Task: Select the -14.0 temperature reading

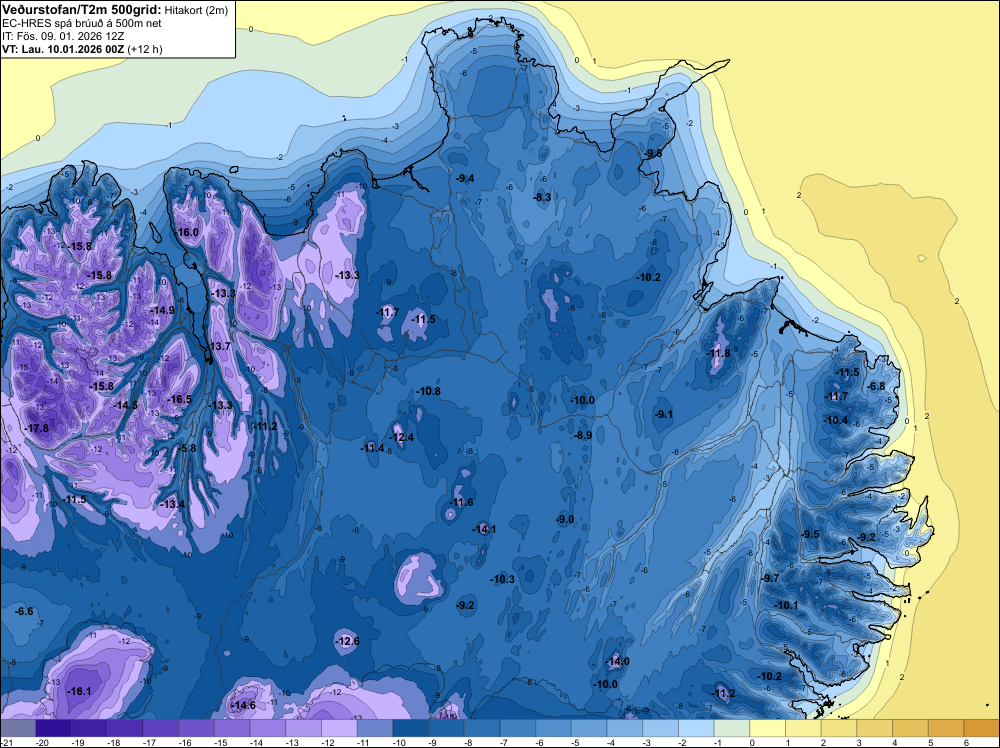Action: click(x=617, y=661)
